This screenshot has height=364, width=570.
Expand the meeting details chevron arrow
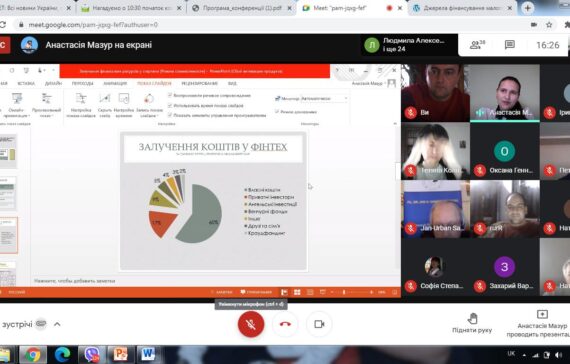click(57, 324)
